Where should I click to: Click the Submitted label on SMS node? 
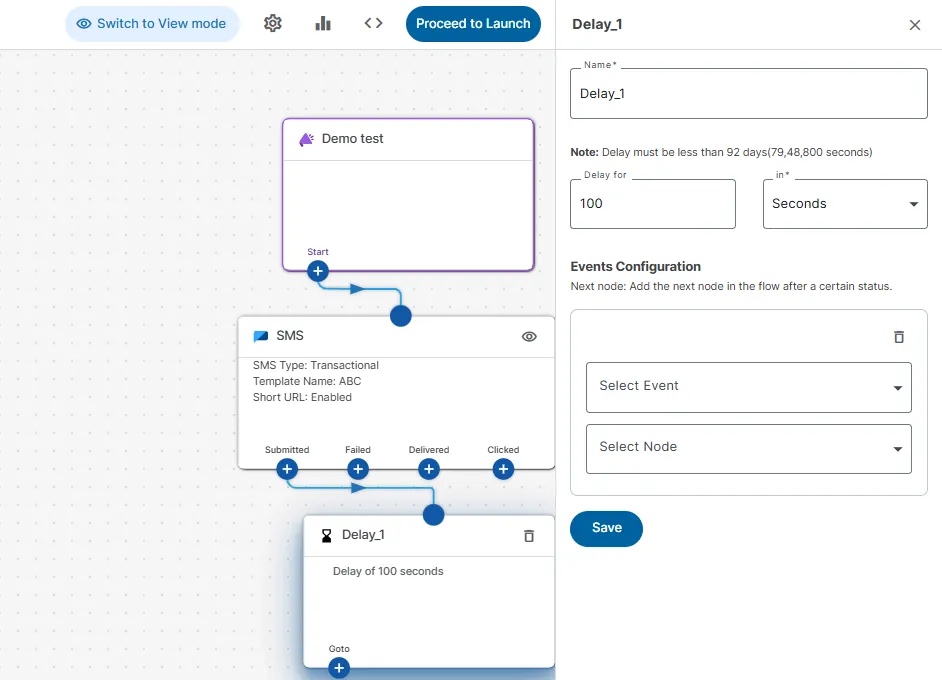[x=287, y=449]
